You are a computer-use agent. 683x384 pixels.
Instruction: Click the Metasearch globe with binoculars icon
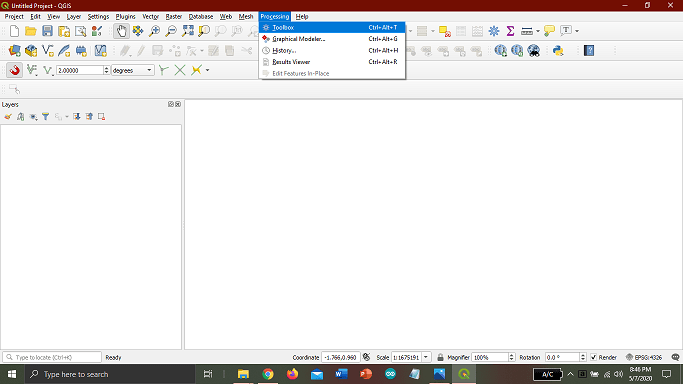[534, 51]
